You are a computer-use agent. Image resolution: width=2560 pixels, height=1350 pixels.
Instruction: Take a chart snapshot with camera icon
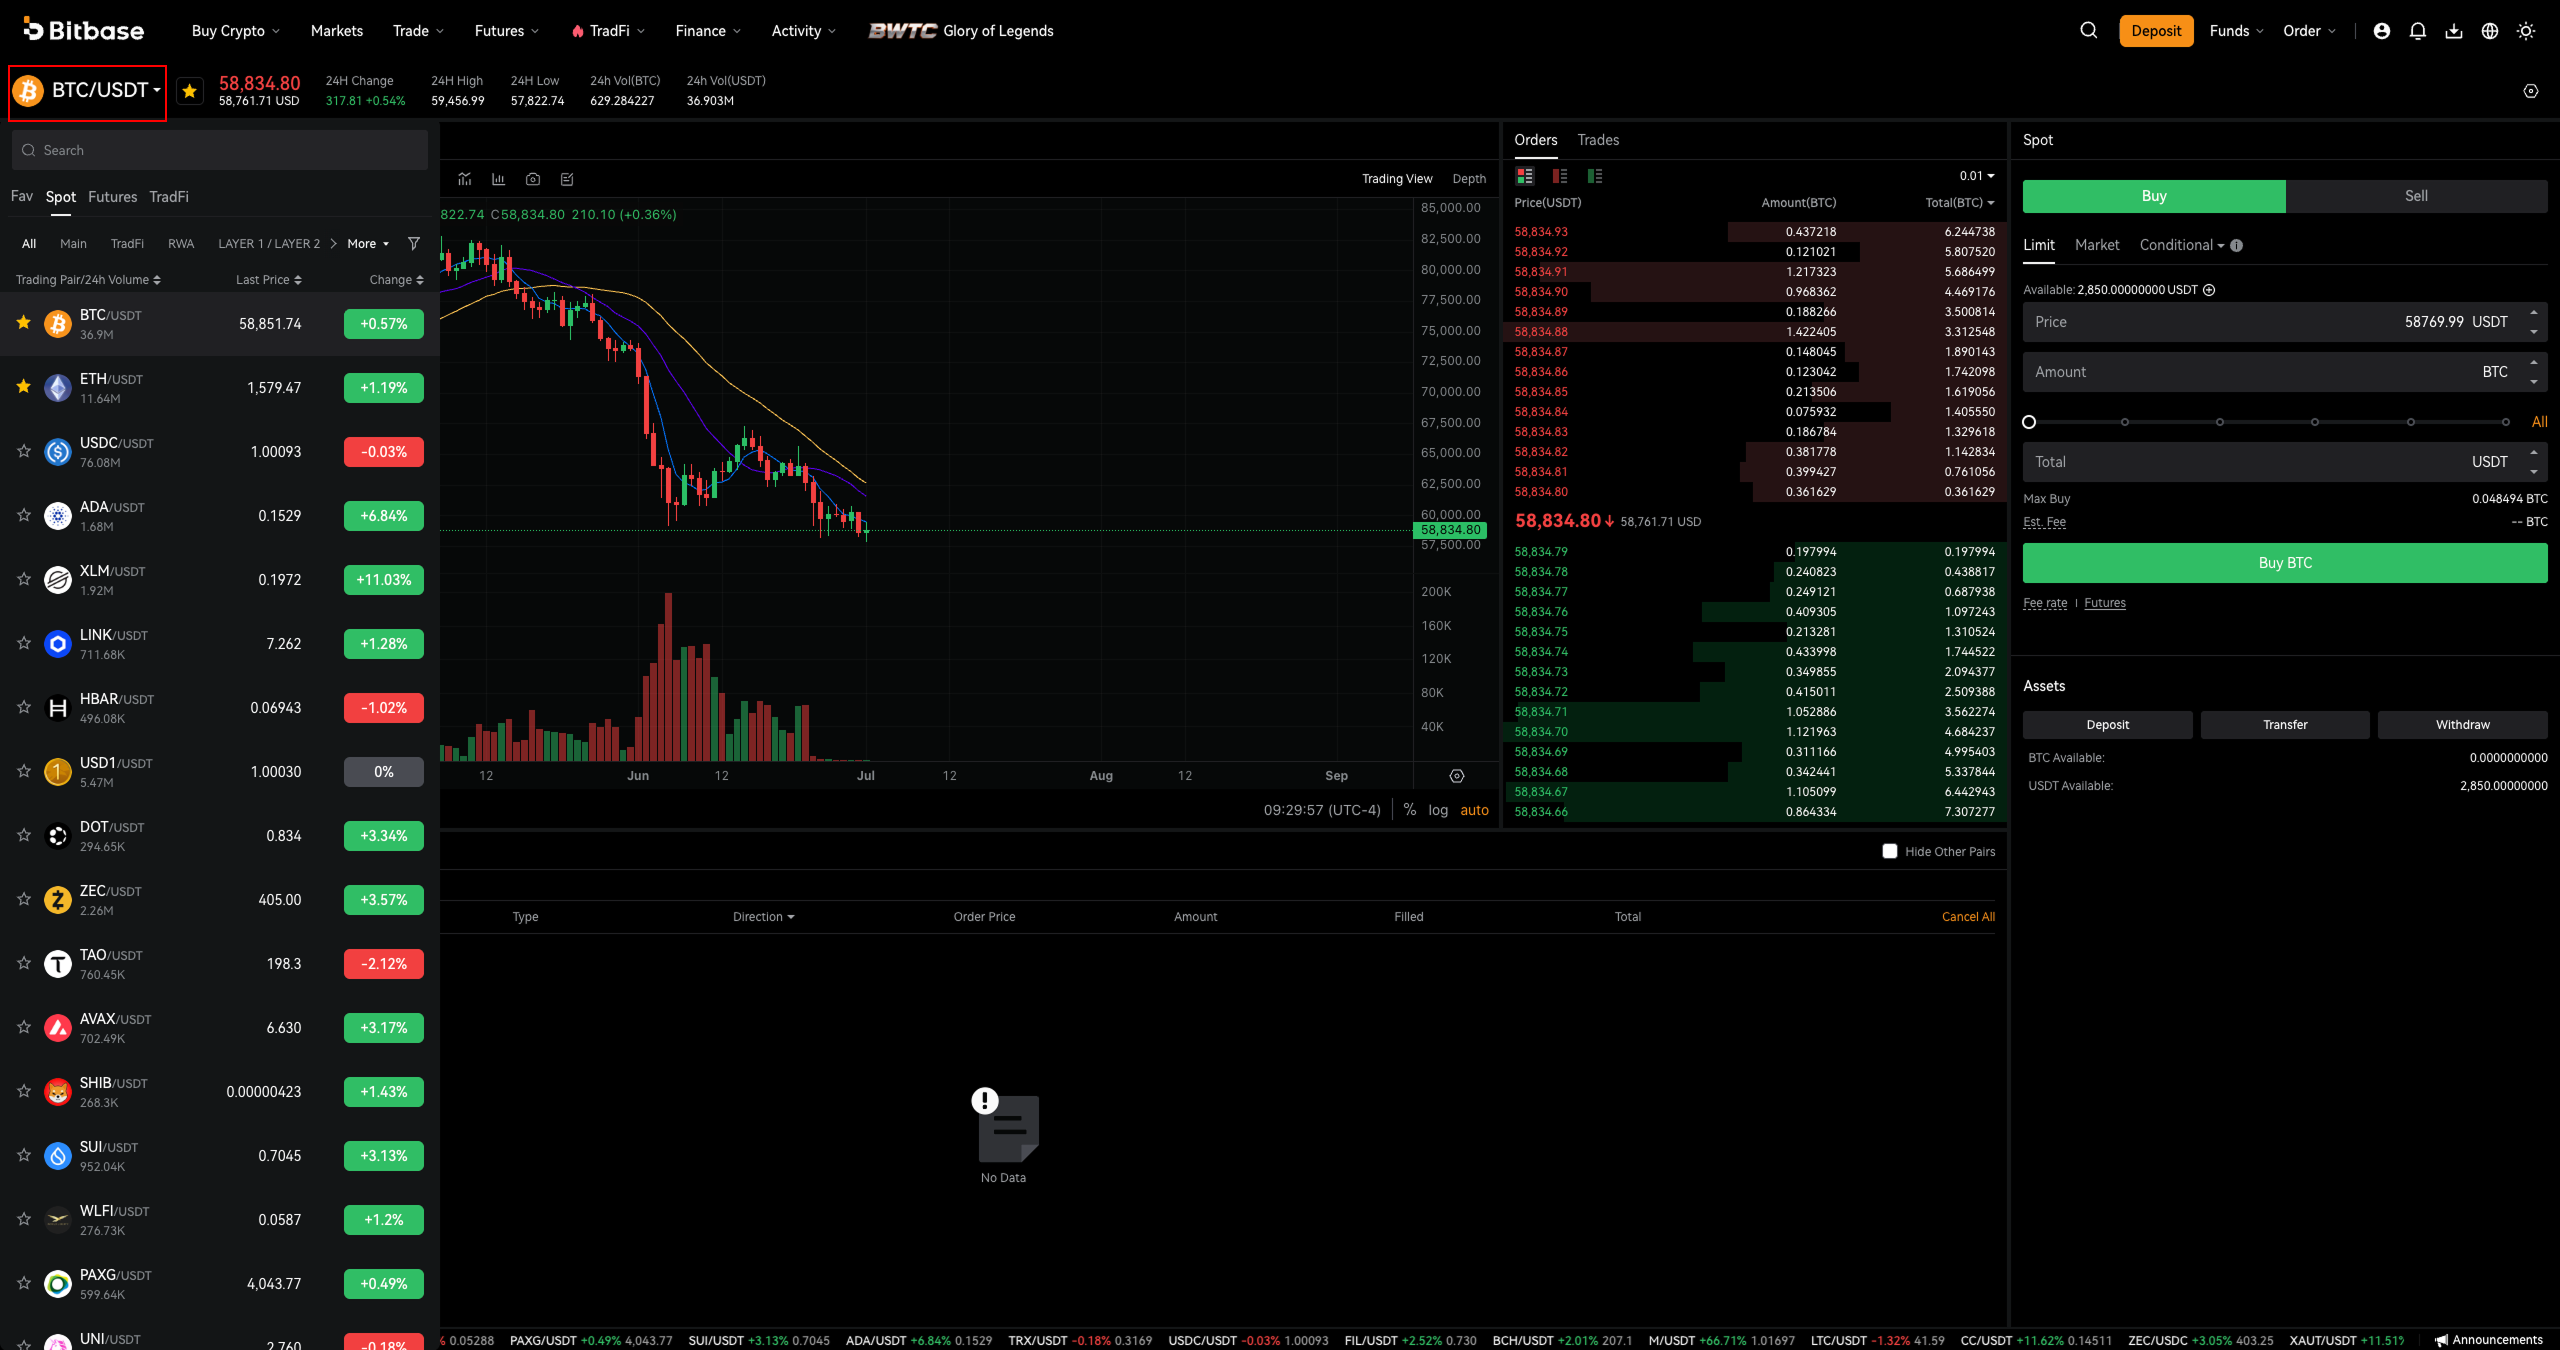[533, 179]
